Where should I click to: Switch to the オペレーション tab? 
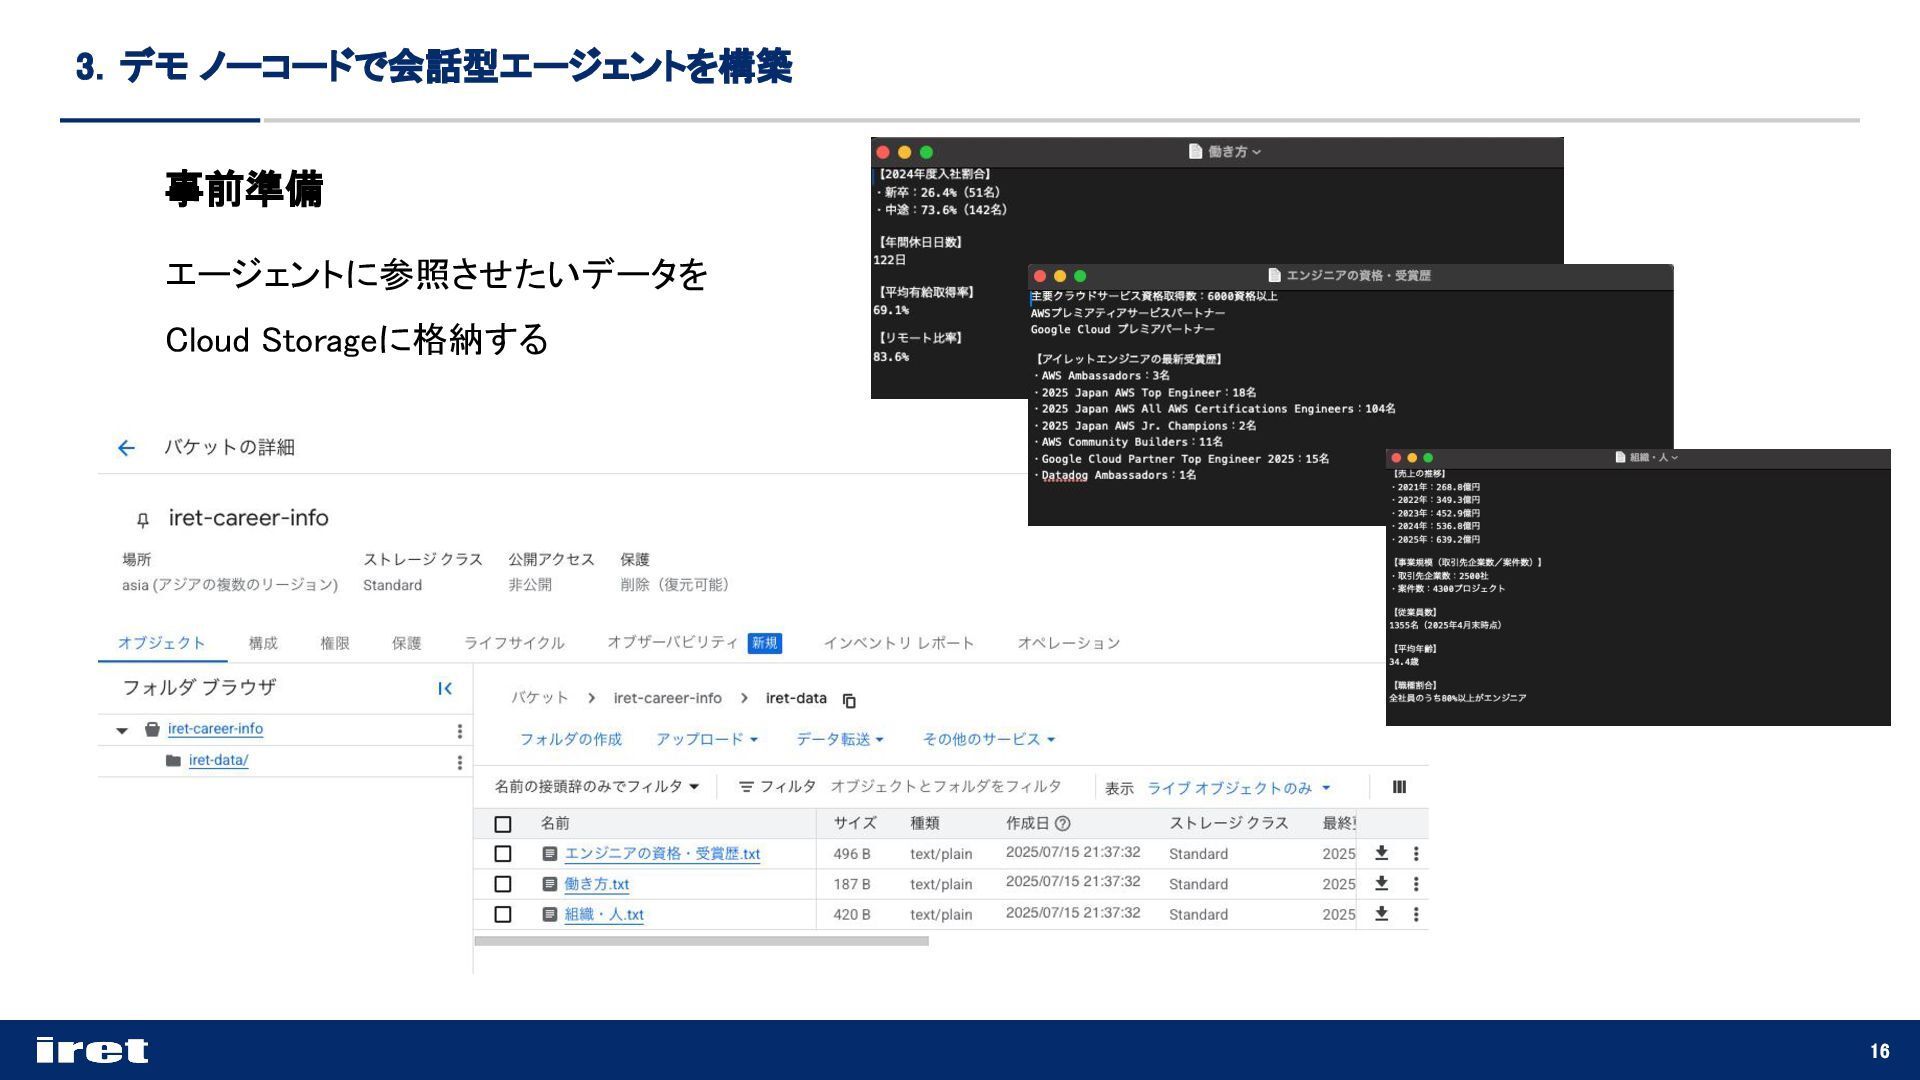tap(1068, 643)
